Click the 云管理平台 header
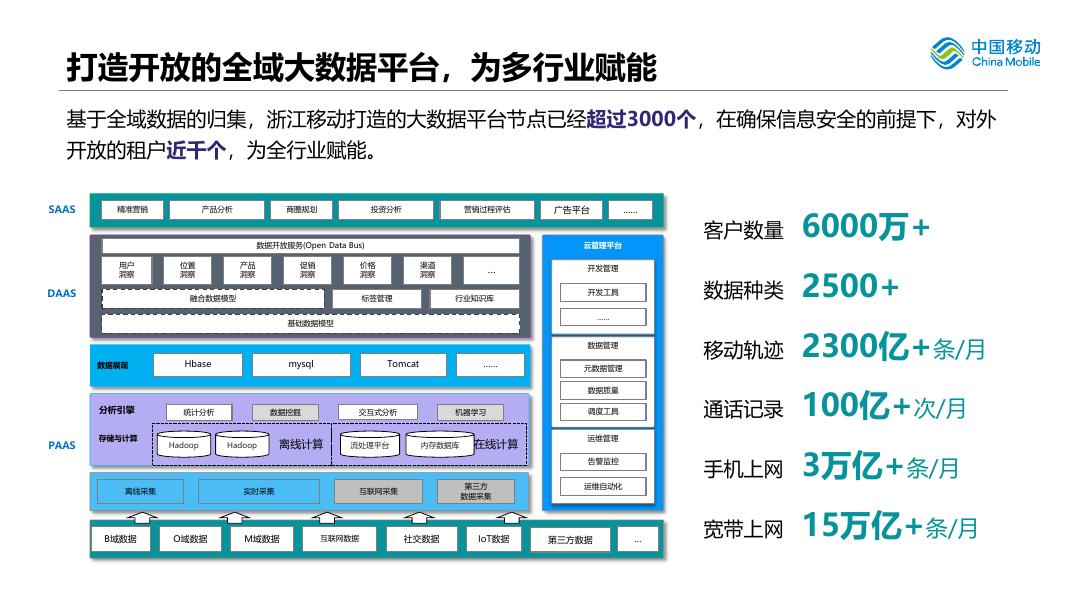1067x600 pixels. point(602,245)
